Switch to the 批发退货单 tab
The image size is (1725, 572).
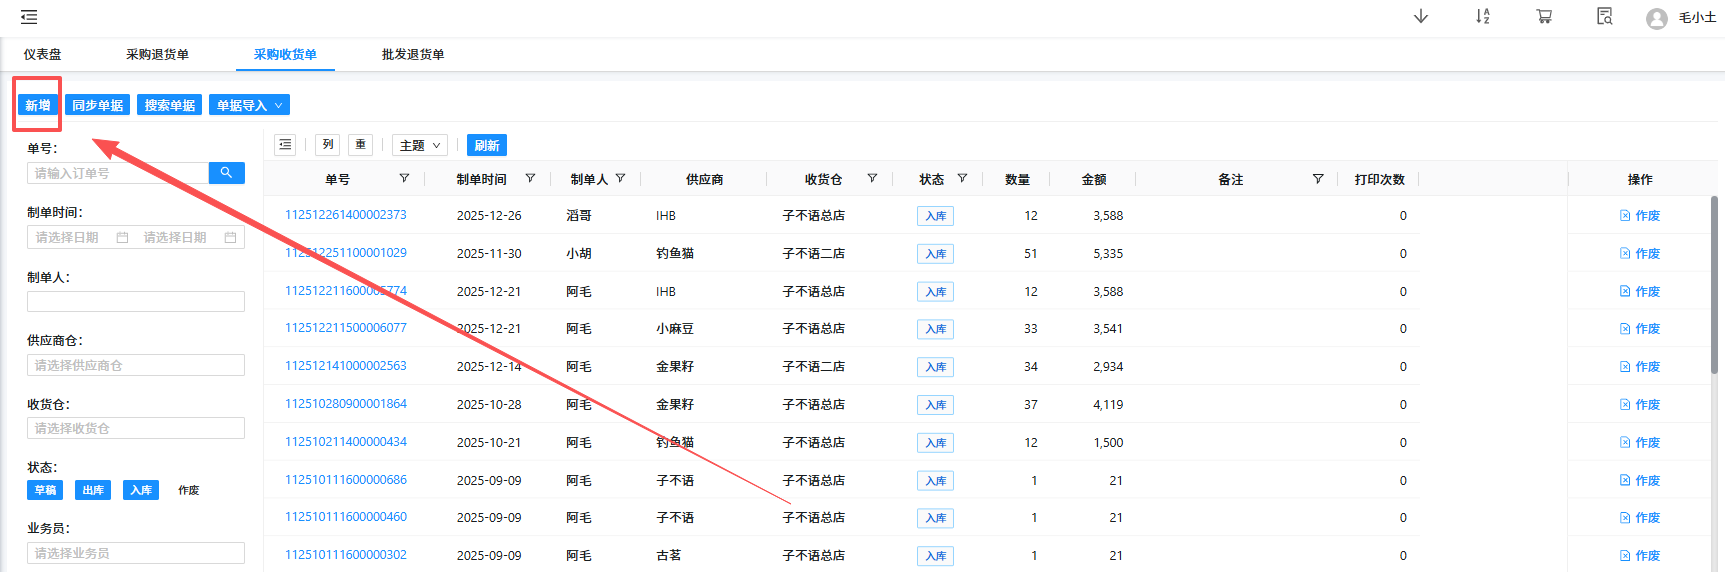pyautogui.click(x=413, y=55)
